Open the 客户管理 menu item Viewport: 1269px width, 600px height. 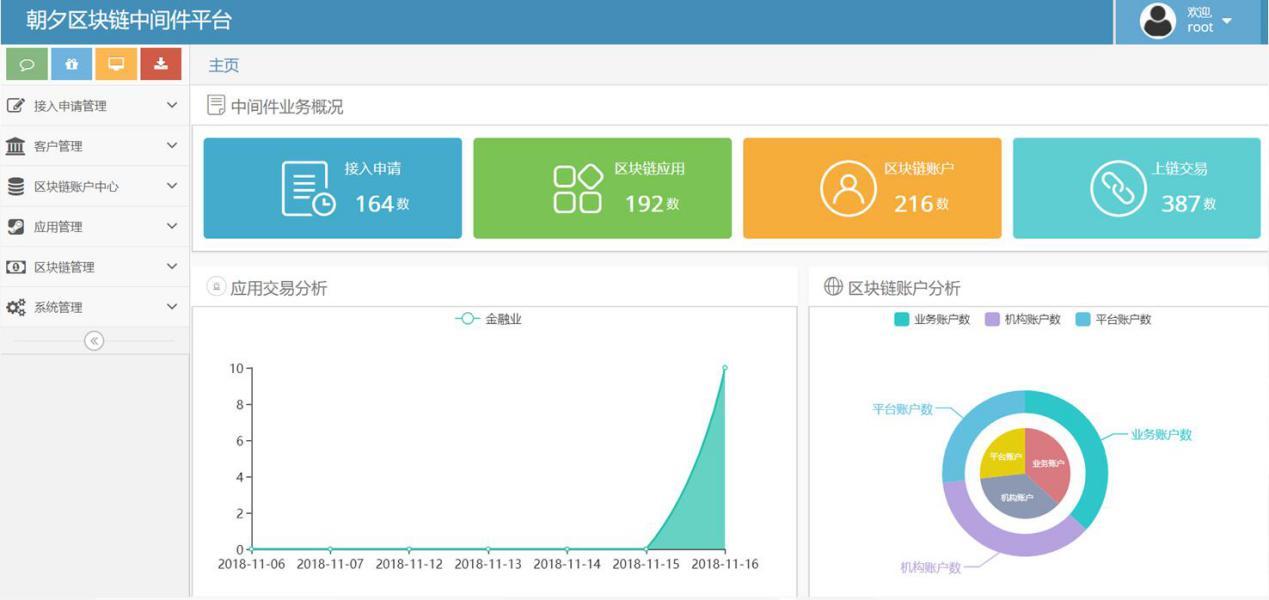94,146
